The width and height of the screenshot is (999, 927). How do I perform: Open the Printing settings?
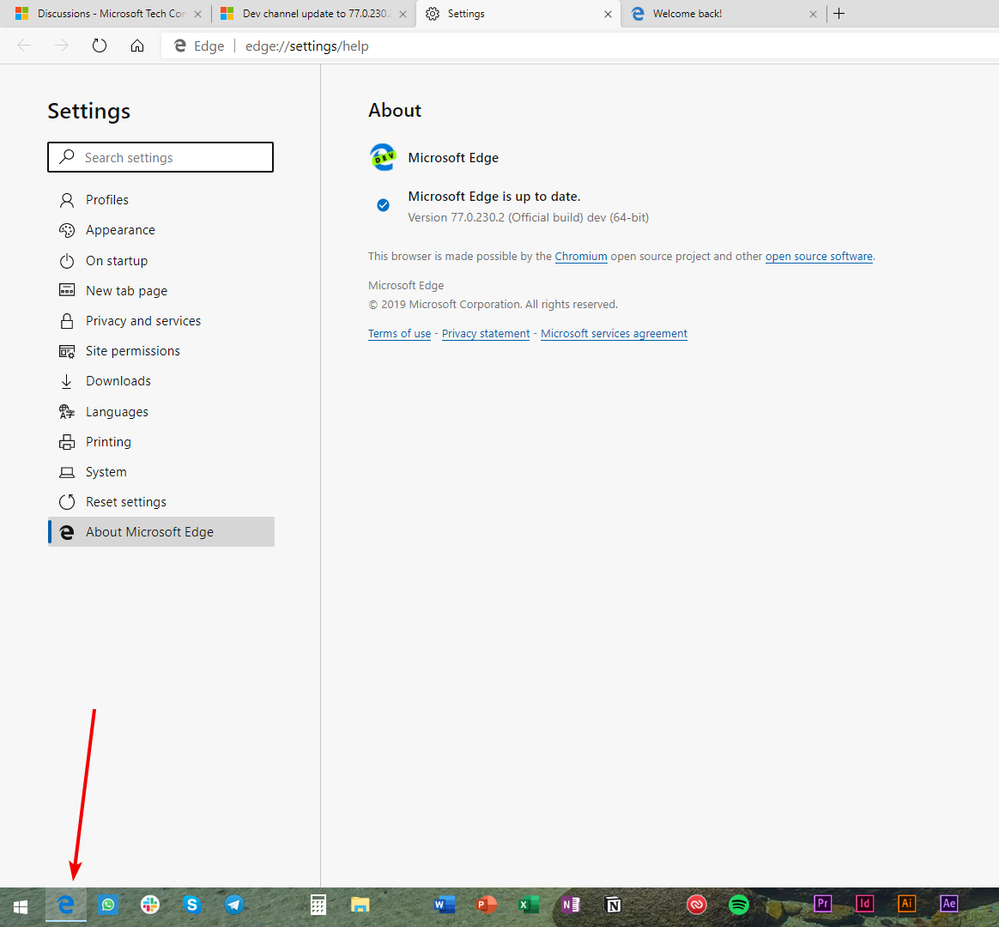tap(161, 442)
